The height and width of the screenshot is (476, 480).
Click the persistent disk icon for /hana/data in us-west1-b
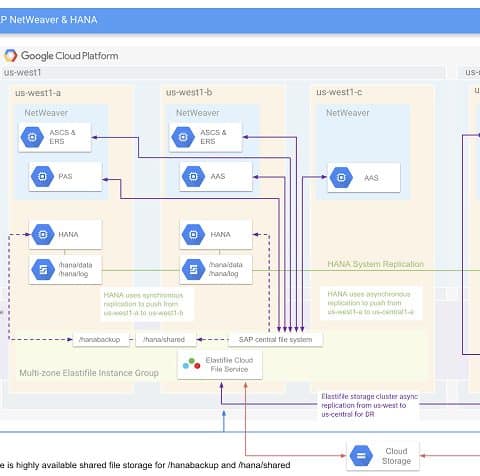[x=193, y=269]
